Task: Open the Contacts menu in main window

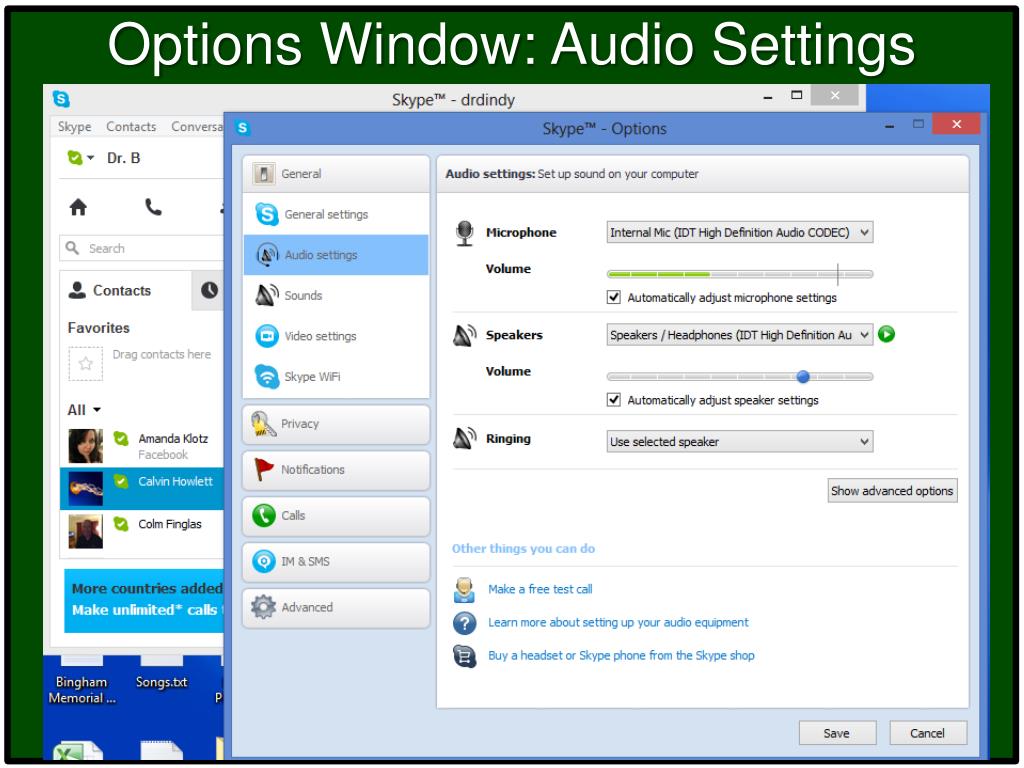Action: click(131, 127)
